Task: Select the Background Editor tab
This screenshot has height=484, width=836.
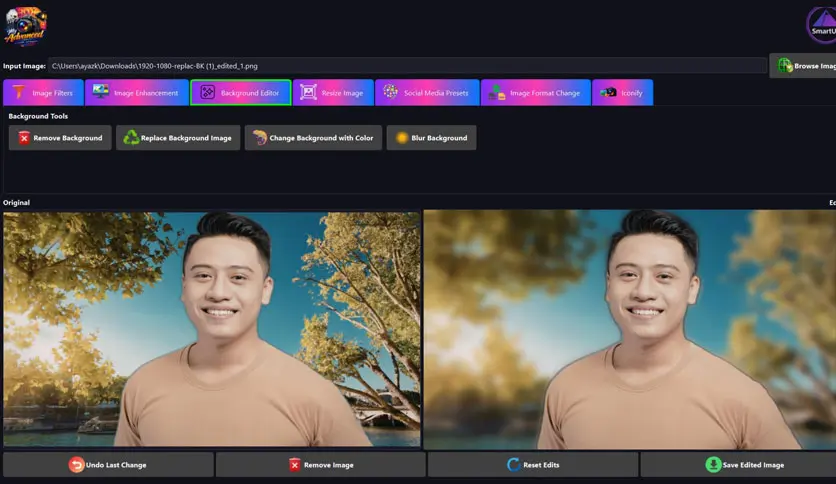Action: pos(240,93)
